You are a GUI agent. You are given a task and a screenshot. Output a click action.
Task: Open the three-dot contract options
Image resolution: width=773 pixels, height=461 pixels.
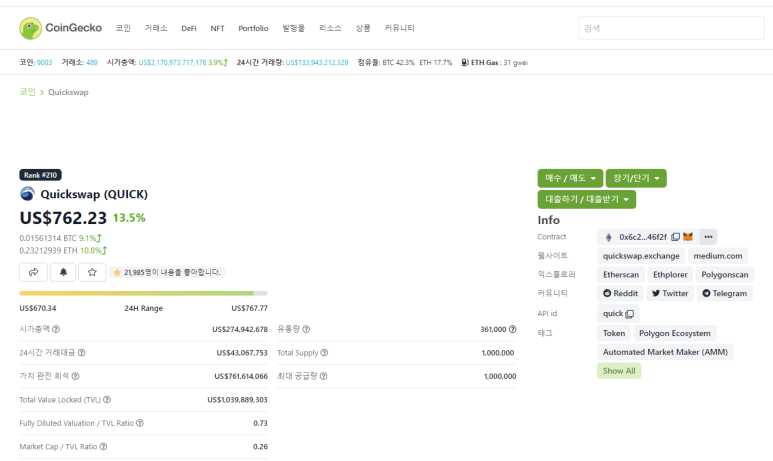pyautogui.click(x=708, y=237)
